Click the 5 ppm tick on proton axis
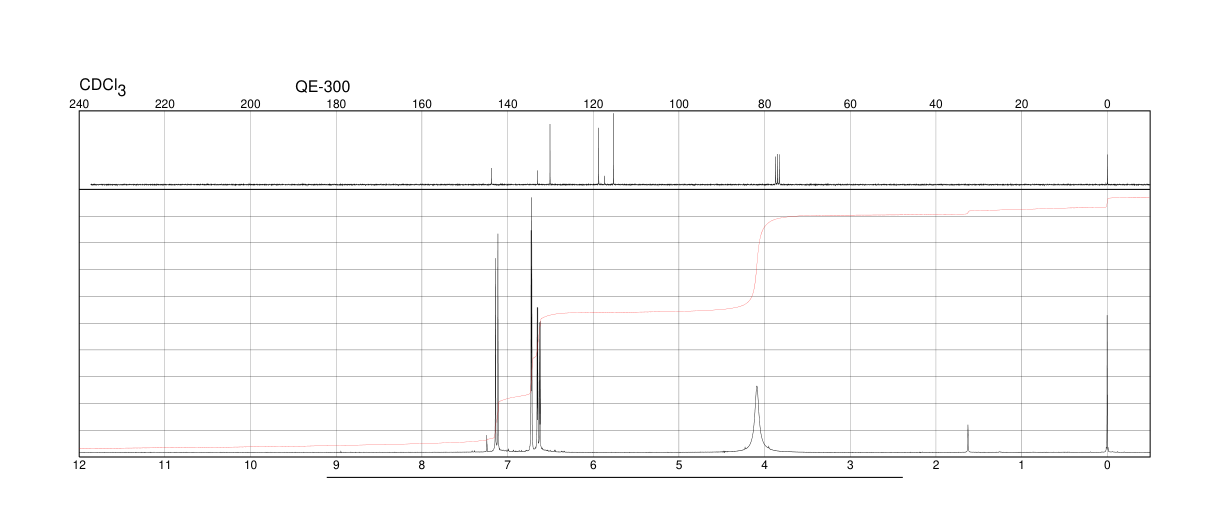The image size is (1224, 528). (679, 465)
